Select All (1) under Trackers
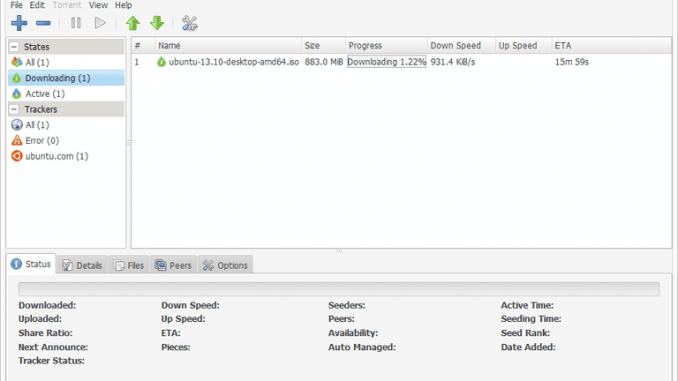678x381 pixels. pyautogui.click(x=66, y=125)
